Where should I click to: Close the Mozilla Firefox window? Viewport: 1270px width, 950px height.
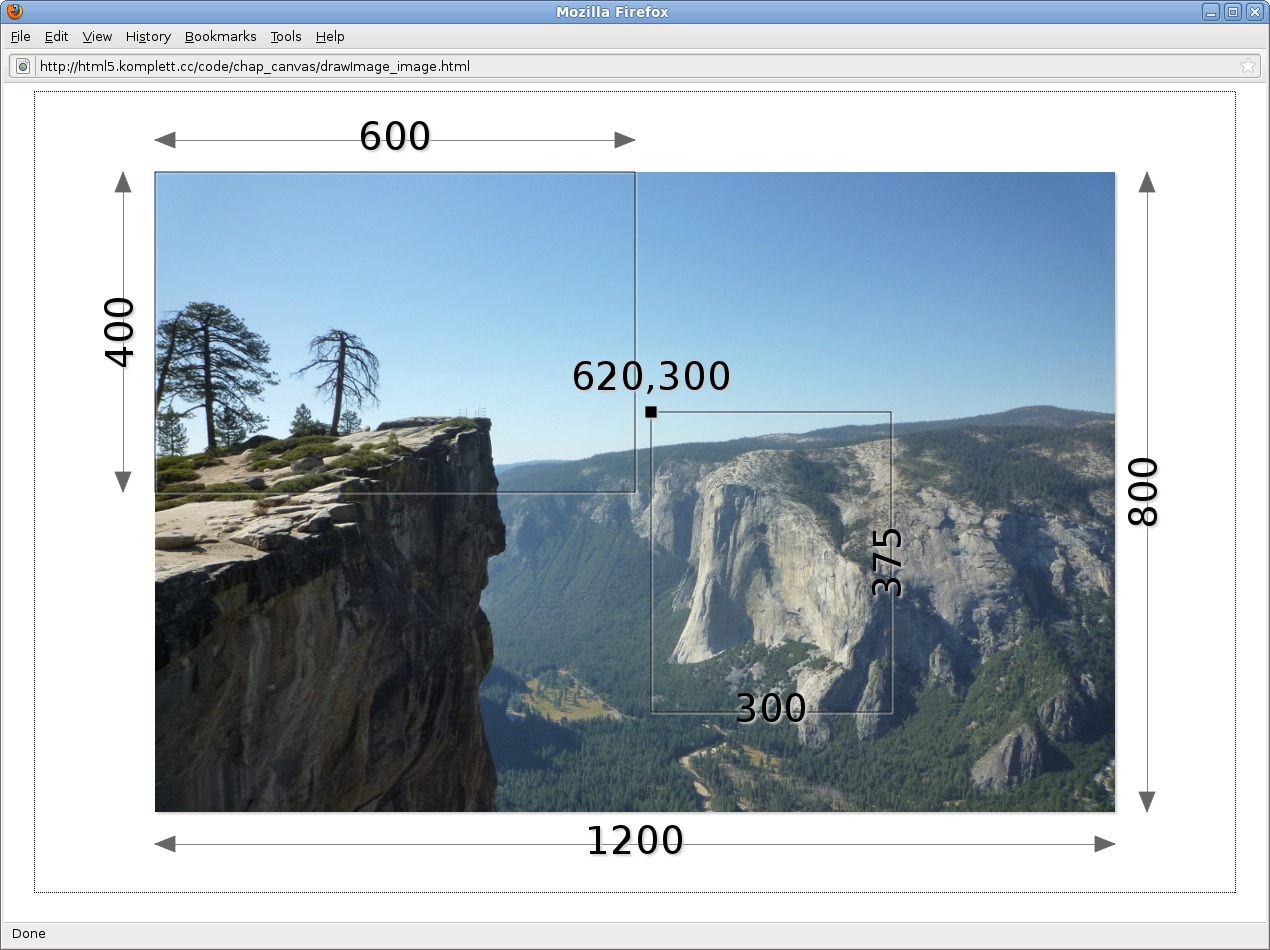pos(1254,12)
